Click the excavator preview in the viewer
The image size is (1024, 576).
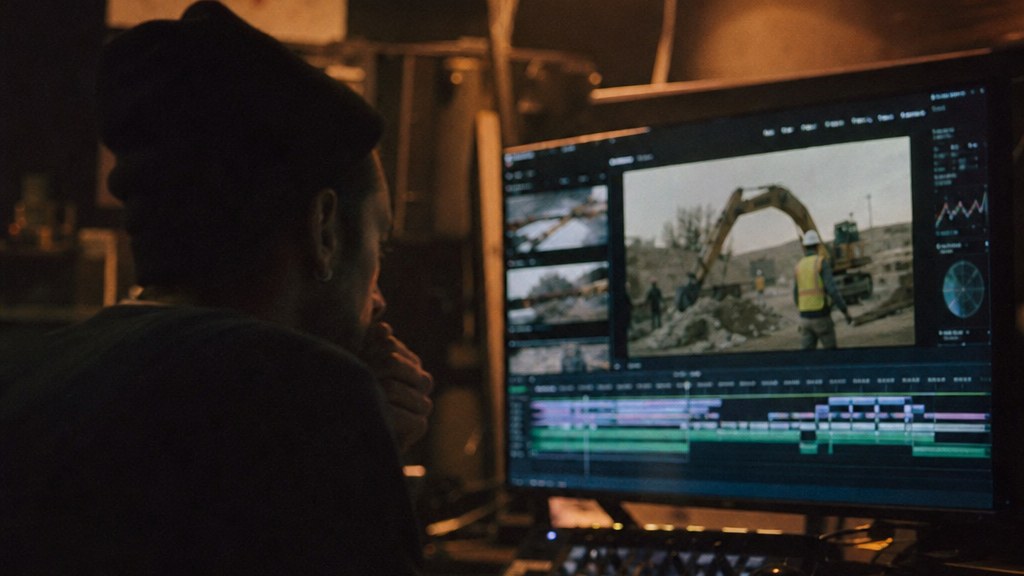(x=768, y=246)
